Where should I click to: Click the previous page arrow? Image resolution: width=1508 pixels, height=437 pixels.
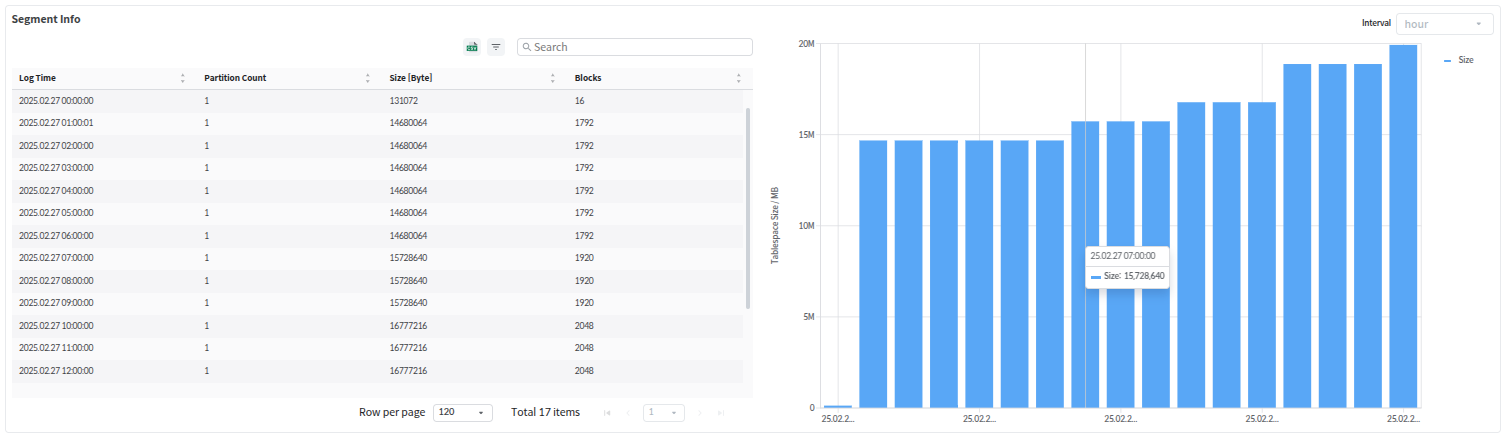point(628,412)
